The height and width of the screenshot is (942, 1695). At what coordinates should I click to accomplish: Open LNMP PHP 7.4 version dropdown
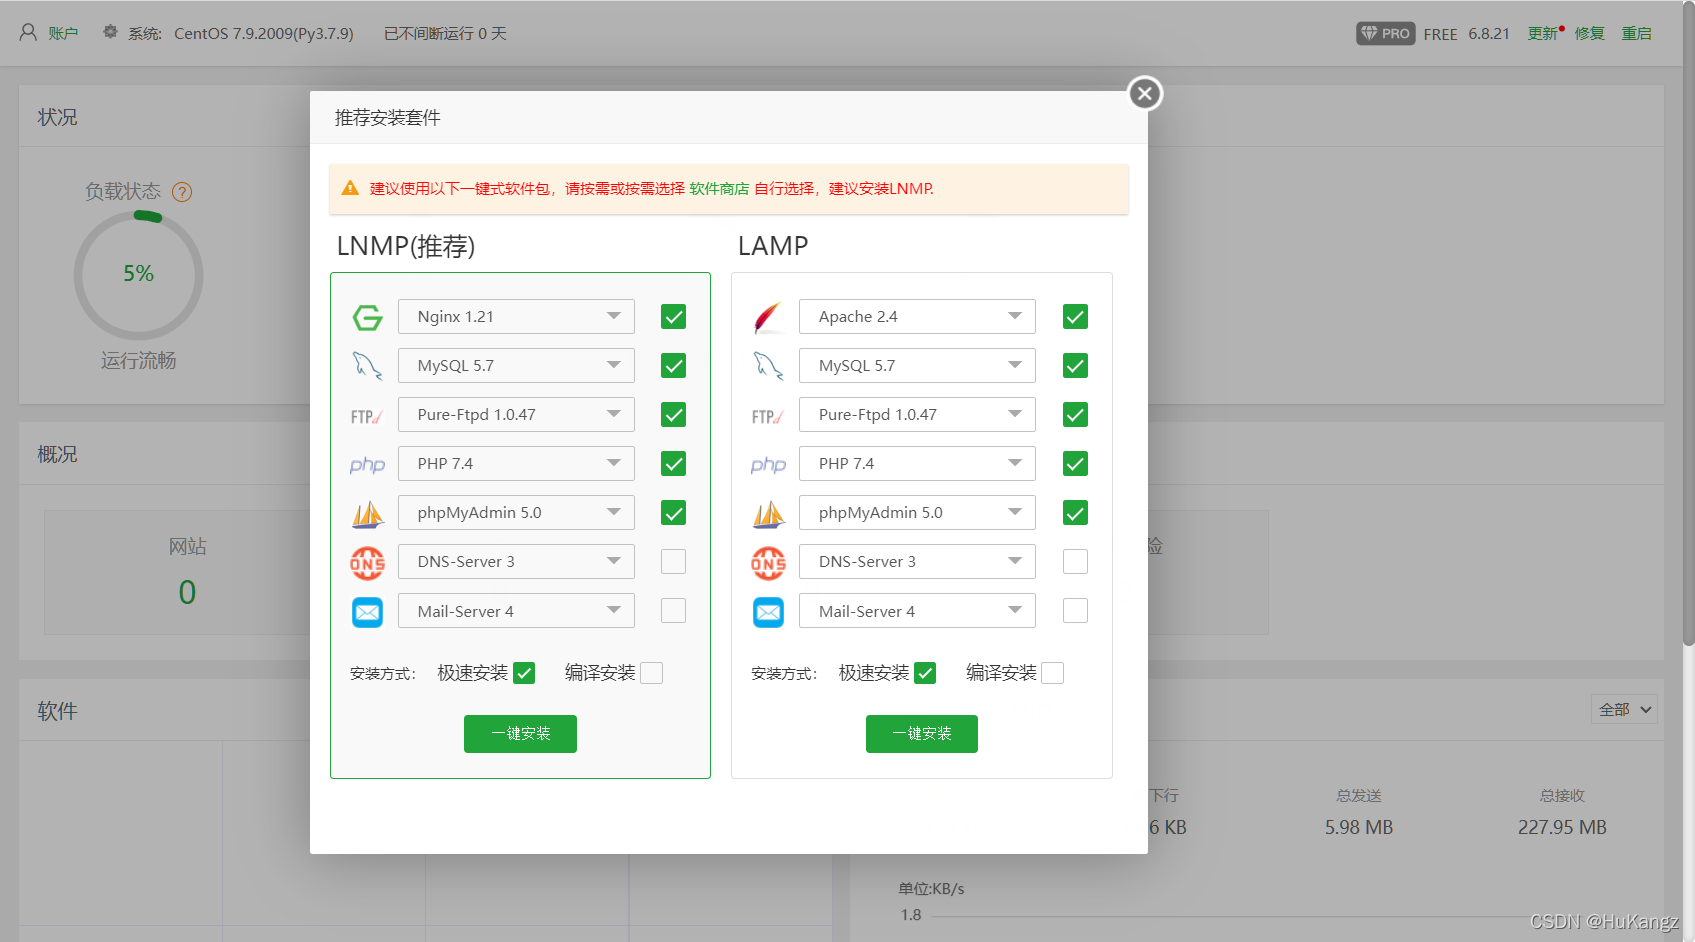coord(516,464)
